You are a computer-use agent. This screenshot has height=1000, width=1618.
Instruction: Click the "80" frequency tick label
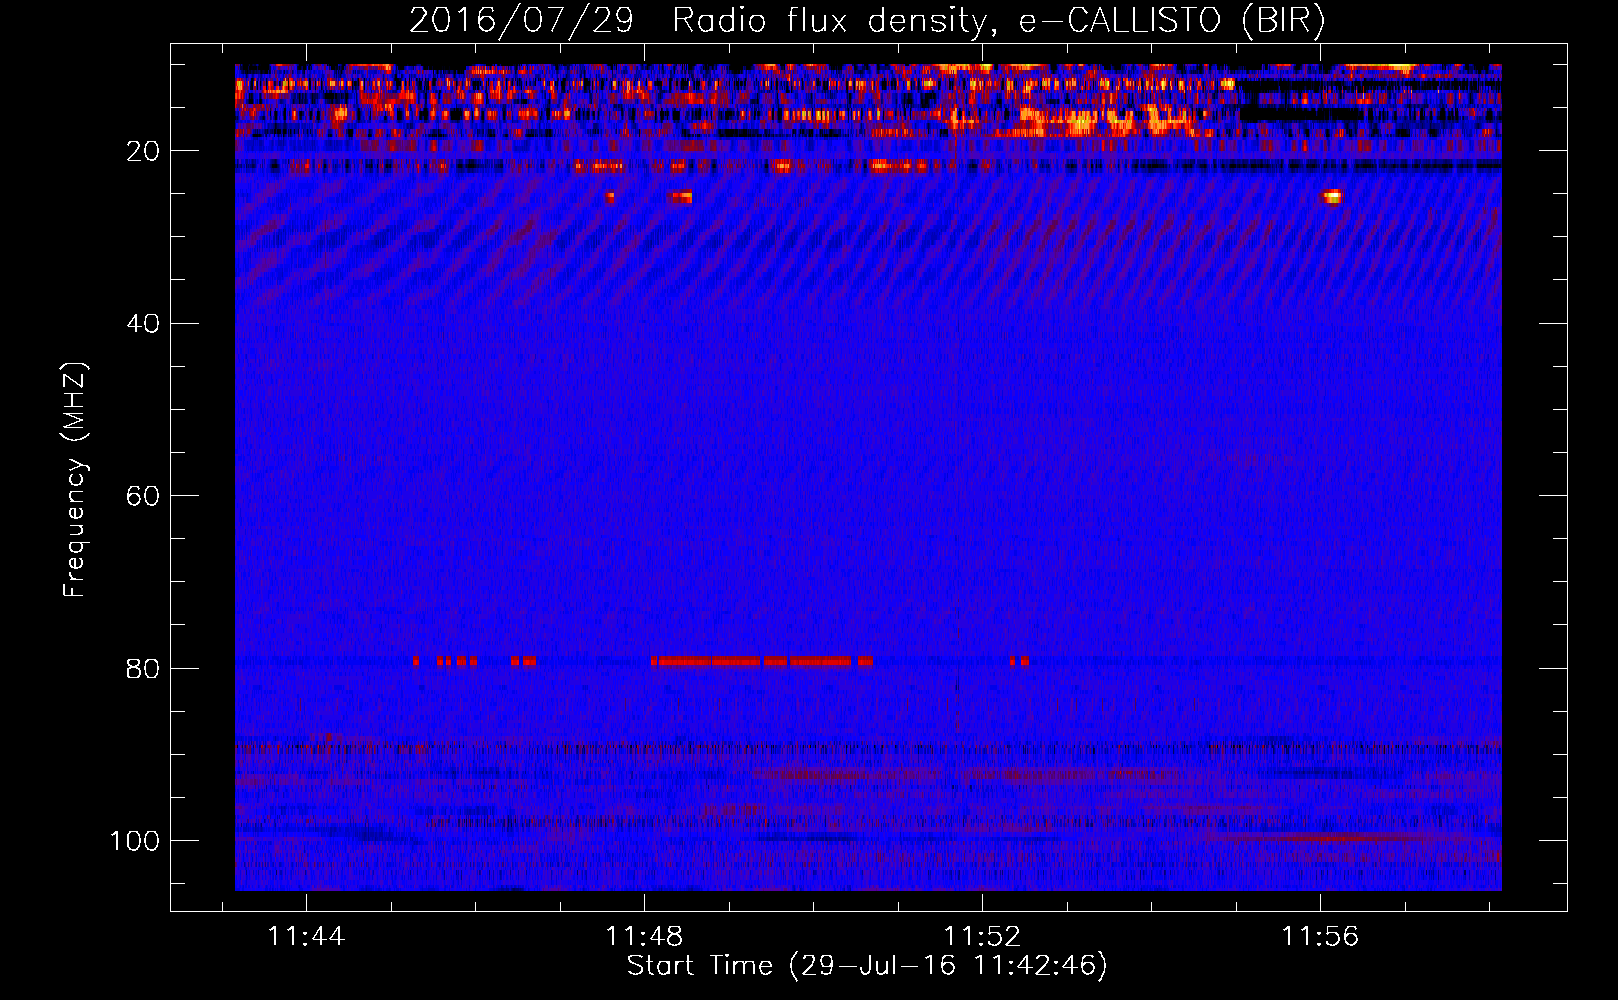click(144, 668)
